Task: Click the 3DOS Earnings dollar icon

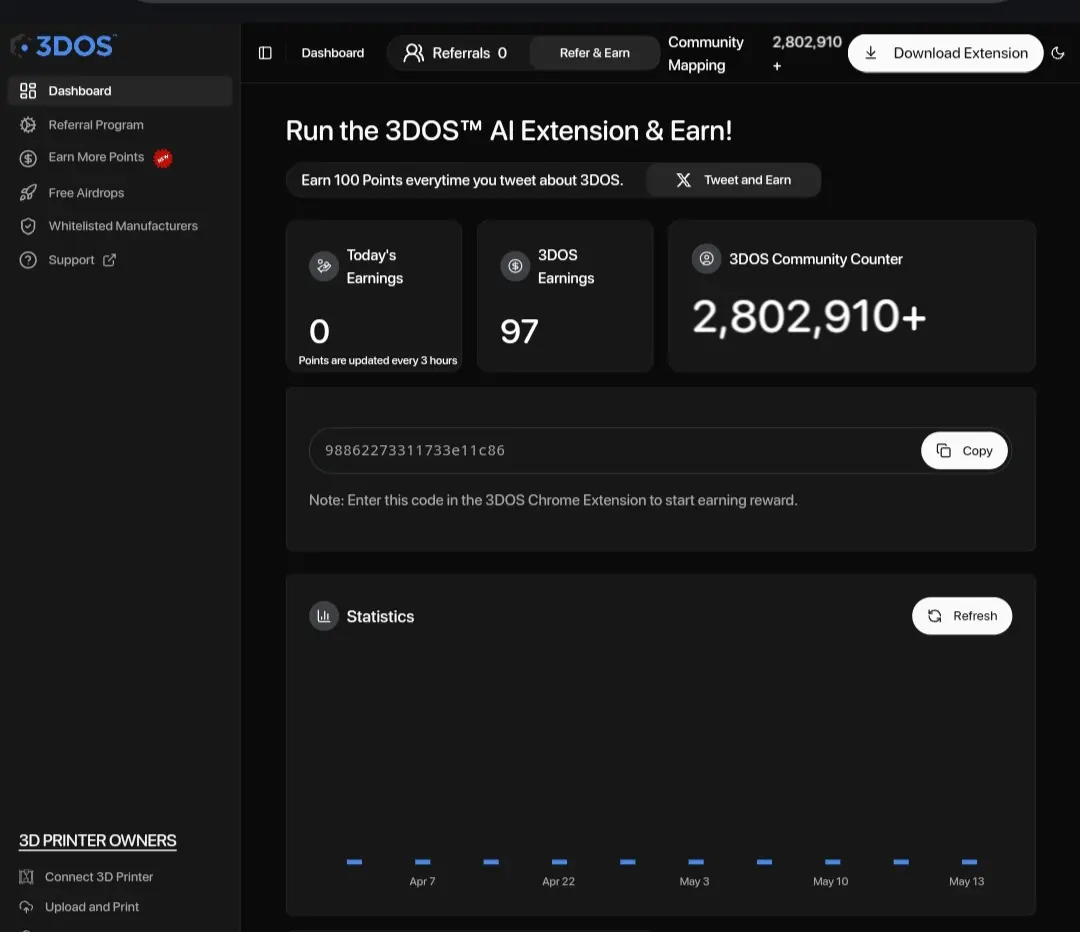Action: click(515, 266)
